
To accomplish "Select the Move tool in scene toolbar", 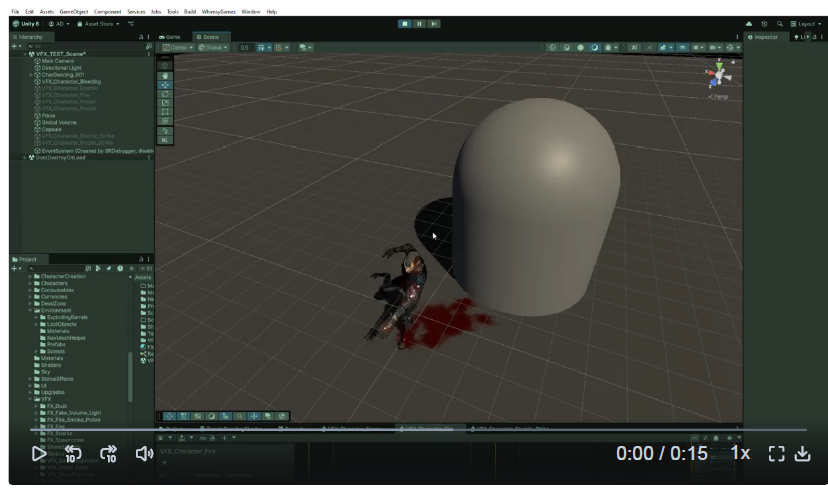I will tap(165, 84).
